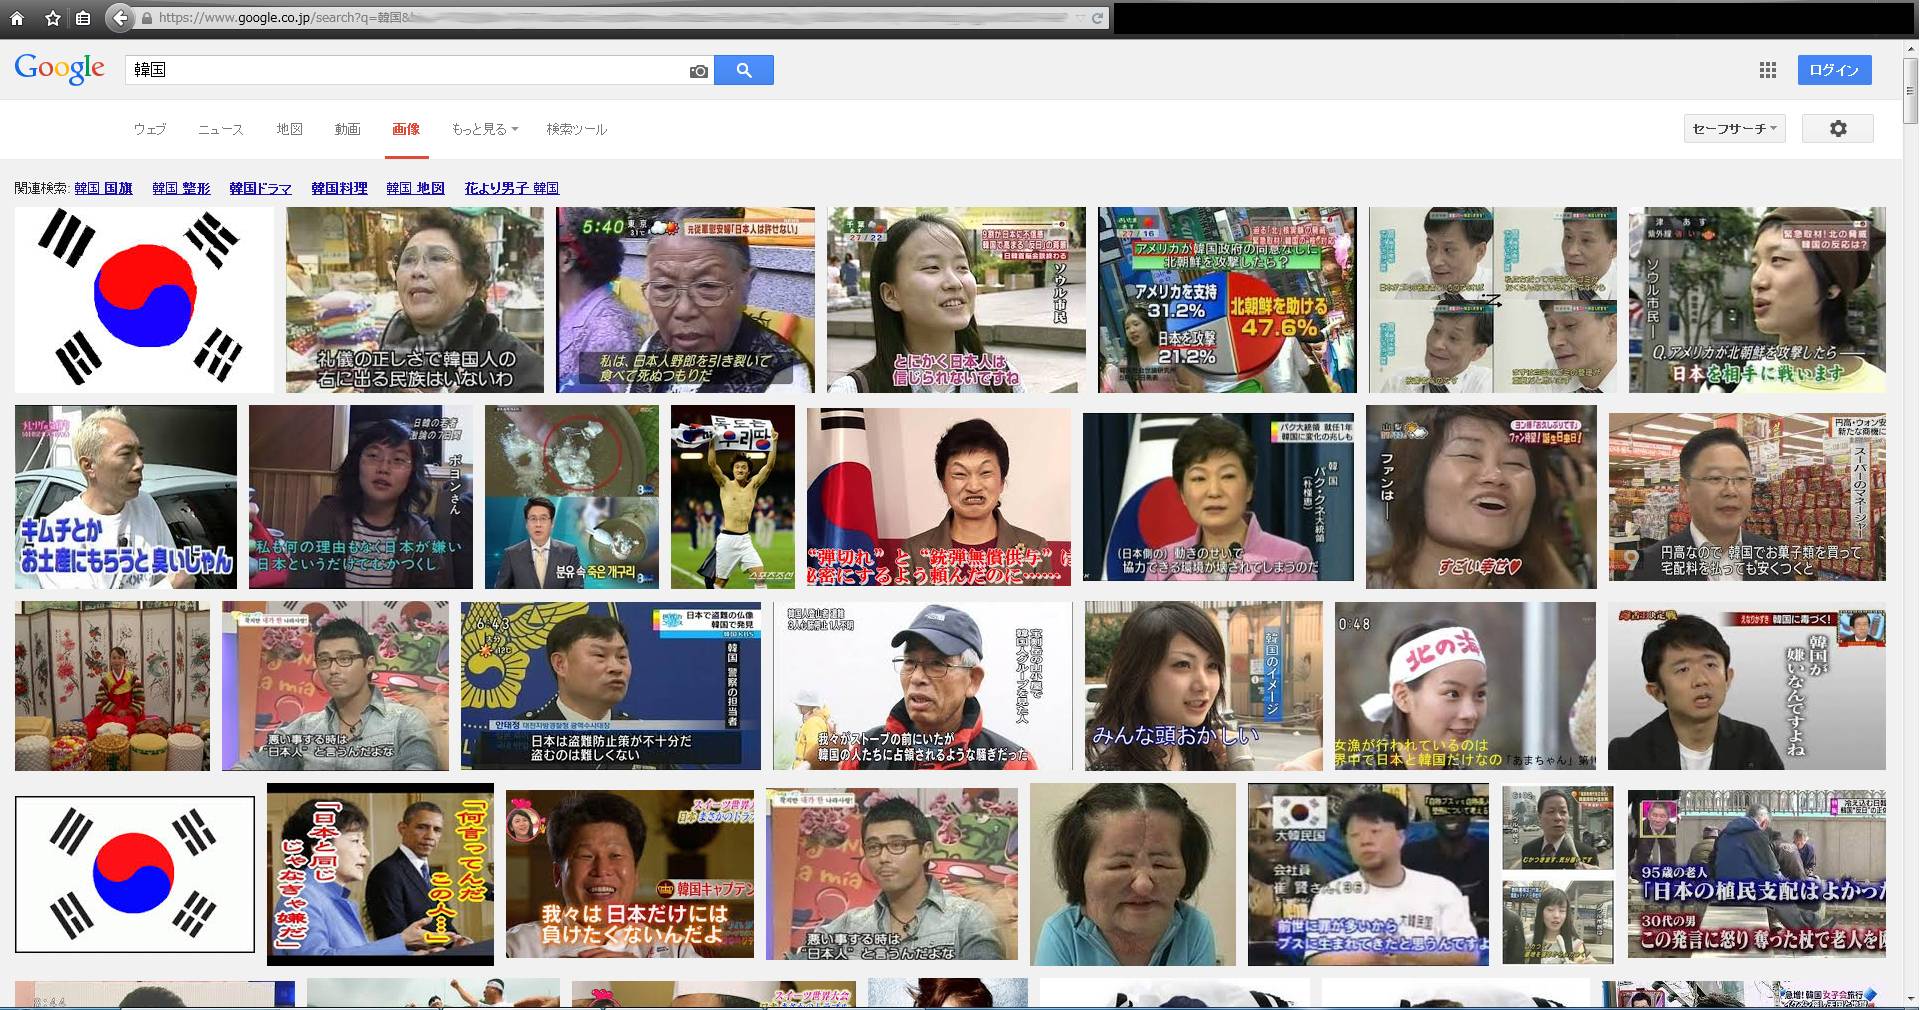This screenshot has height=1010, width=1920.
Task: Expand the address bar history dropdown arrow
Action: click(x=1080, y=18)
